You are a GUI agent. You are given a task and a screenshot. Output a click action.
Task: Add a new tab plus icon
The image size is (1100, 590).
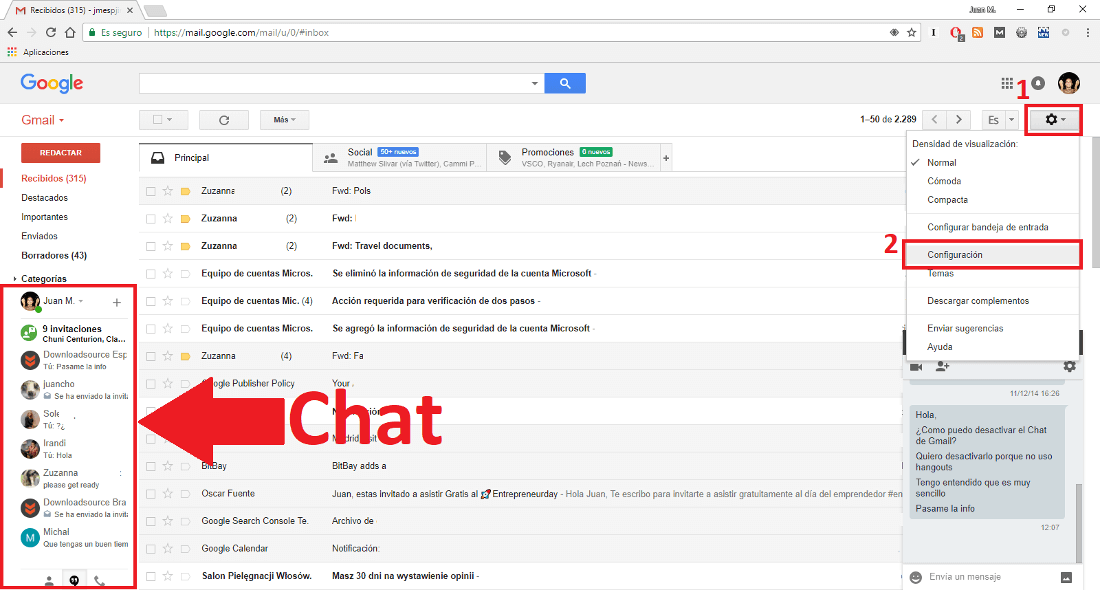pos(666,158)
